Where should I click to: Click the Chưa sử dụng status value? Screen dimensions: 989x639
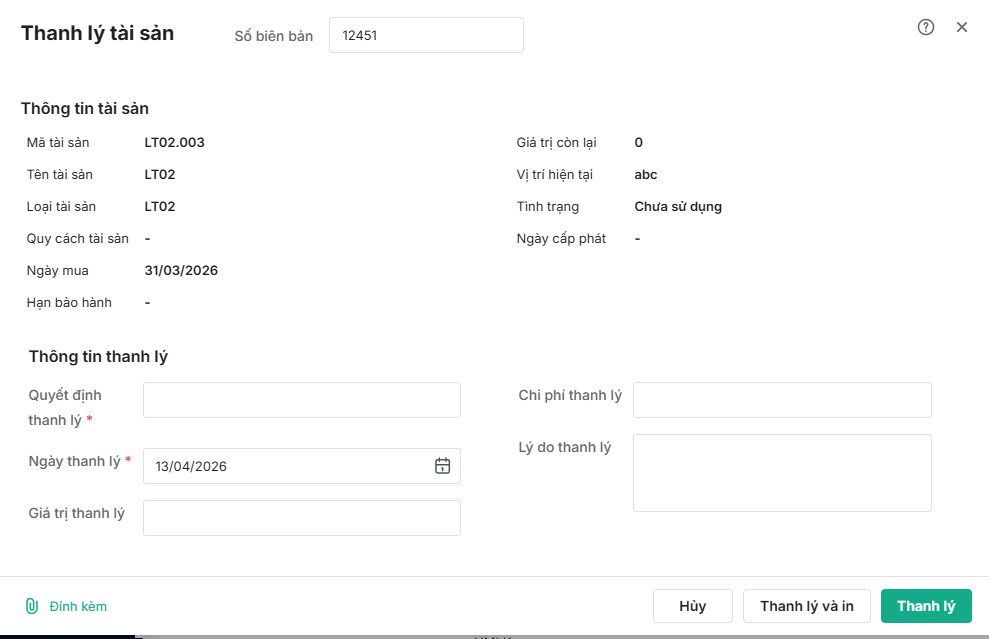pos(678,207)
